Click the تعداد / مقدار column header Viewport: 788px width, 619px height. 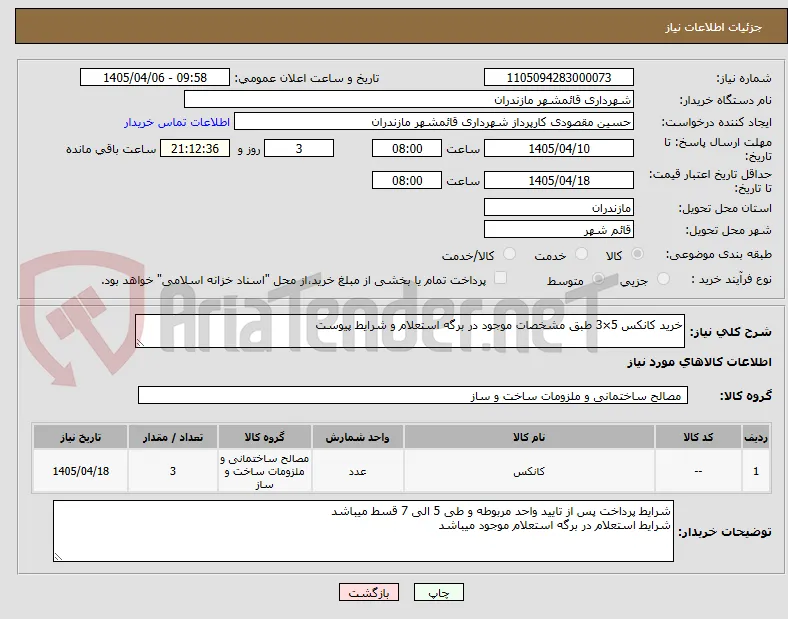173,437
